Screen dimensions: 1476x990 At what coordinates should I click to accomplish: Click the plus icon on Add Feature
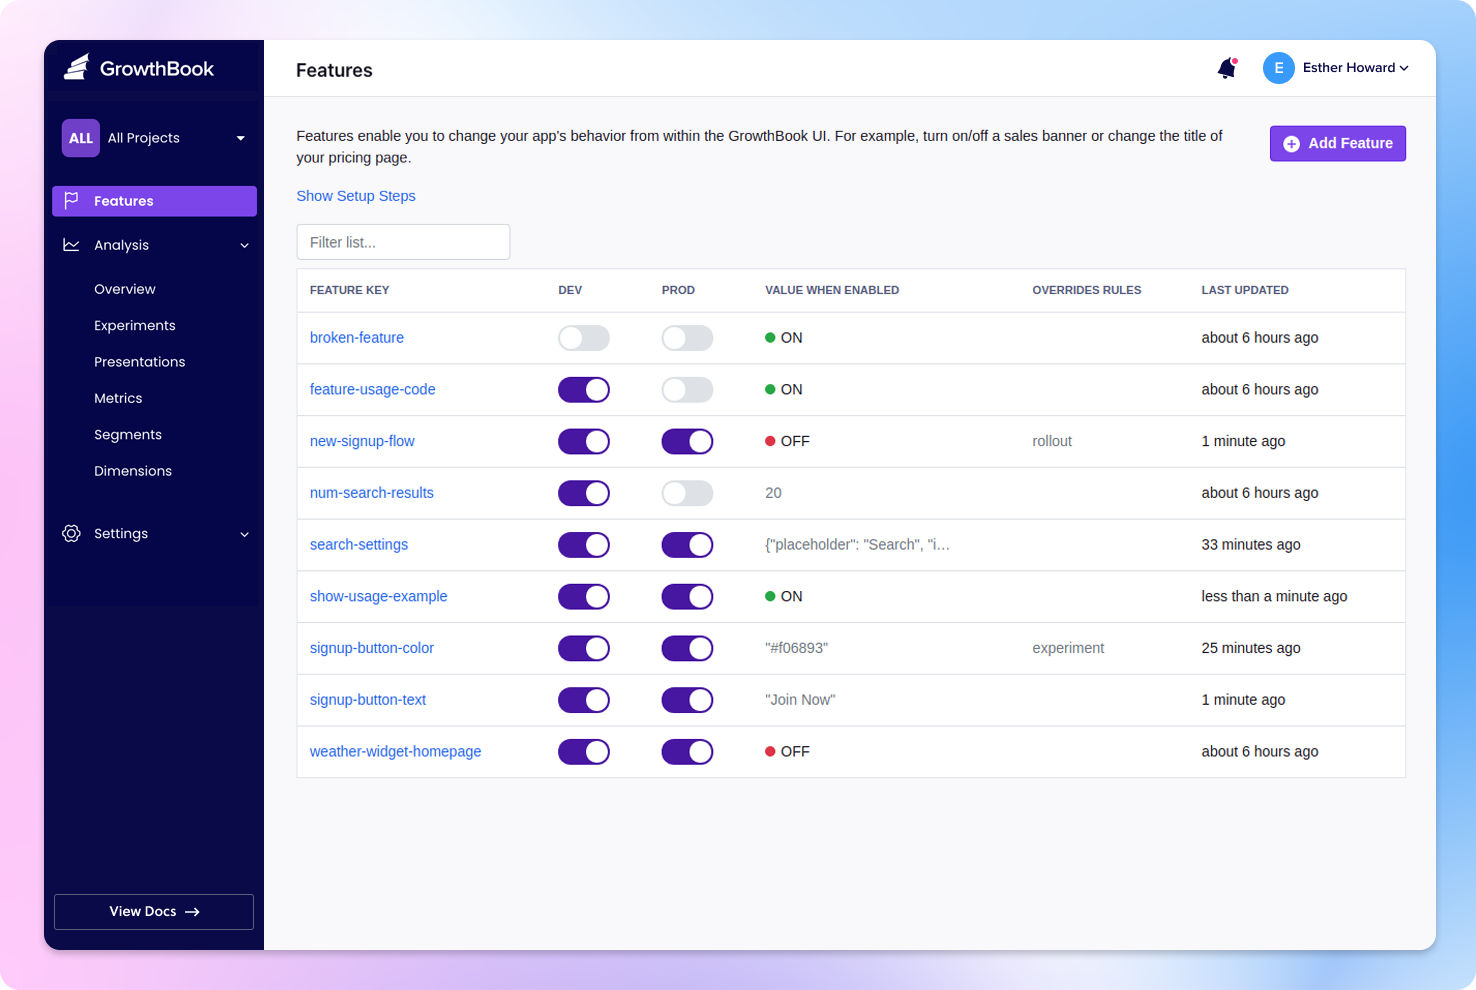[1291, 143]
